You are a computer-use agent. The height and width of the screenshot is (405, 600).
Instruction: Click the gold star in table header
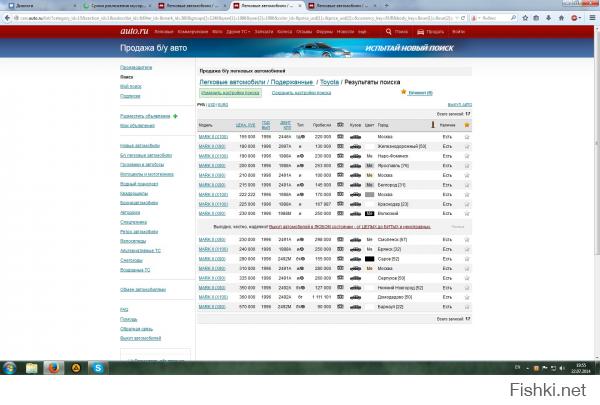pos(466,125)
